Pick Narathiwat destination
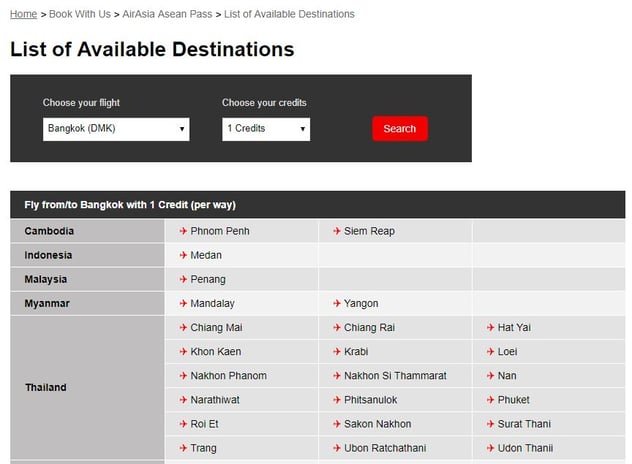 [x=215, y=400]
